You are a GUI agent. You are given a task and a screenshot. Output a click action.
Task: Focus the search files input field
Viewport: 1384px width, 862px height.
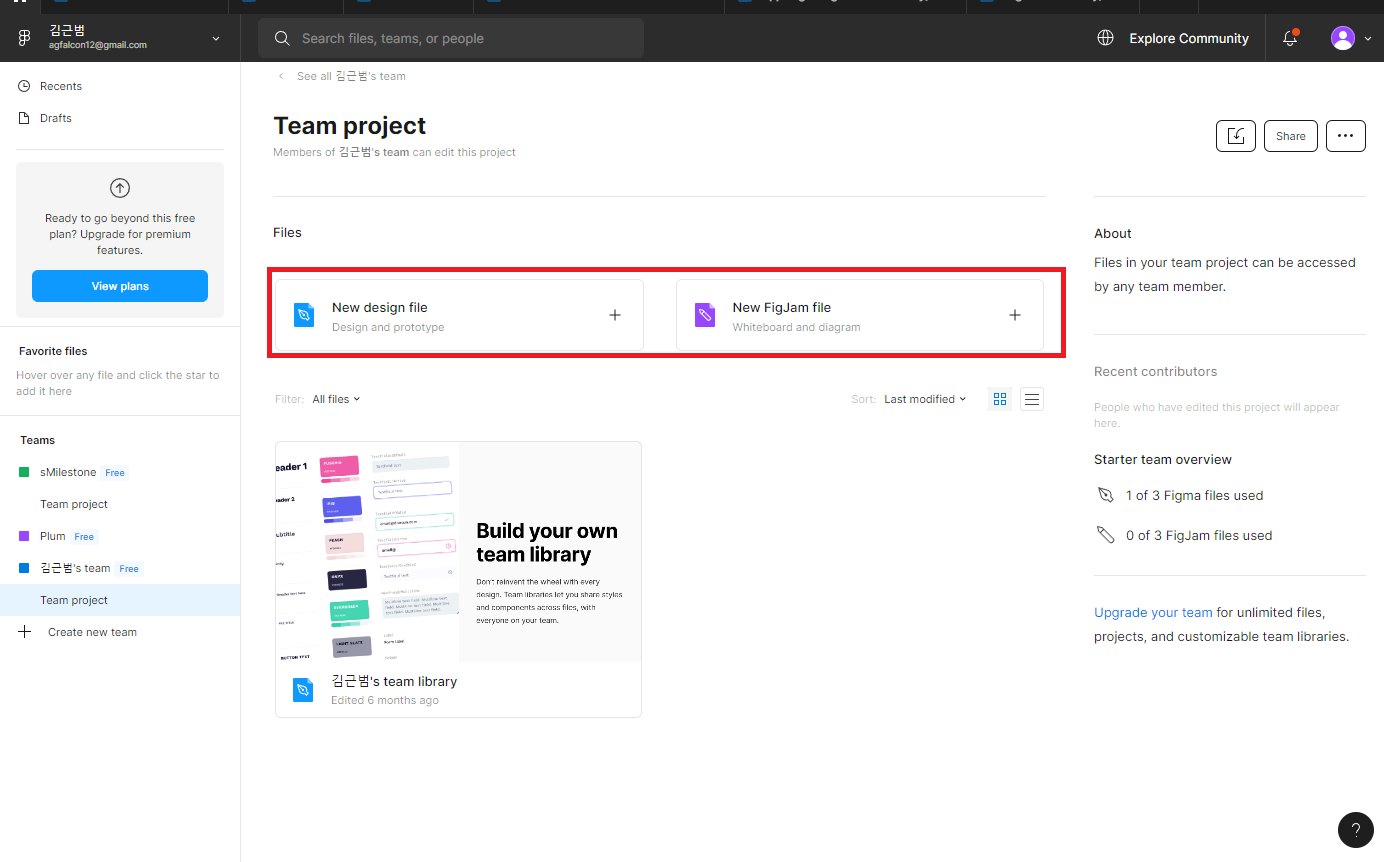tap(451, 38)
